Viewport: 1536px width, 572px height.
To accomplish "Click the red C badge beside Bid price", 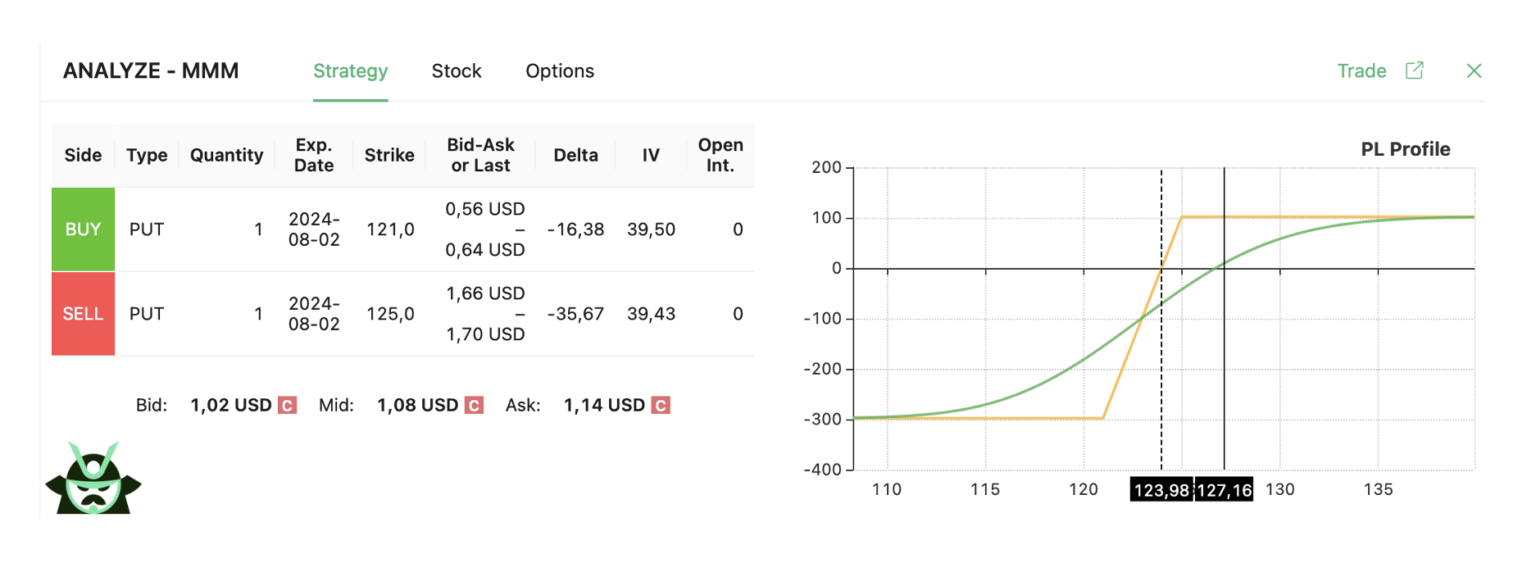I will tap(287, 405).
